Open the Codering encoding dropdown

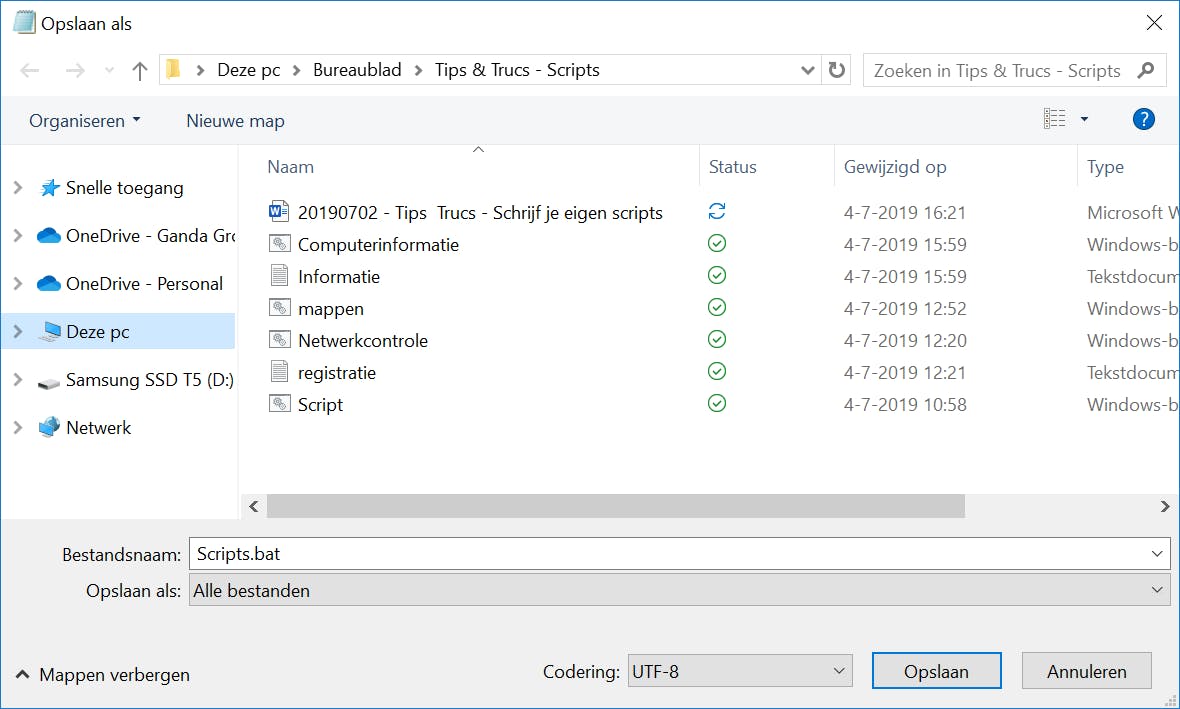pos(740,672)
